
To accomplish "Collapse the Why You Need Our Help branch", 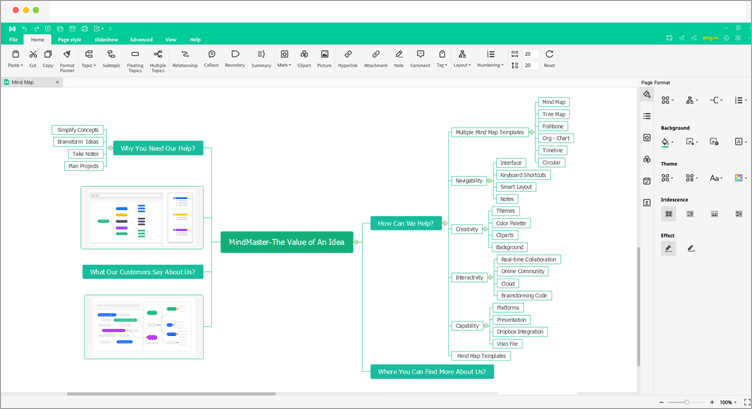I will click(x=110, y=148).
